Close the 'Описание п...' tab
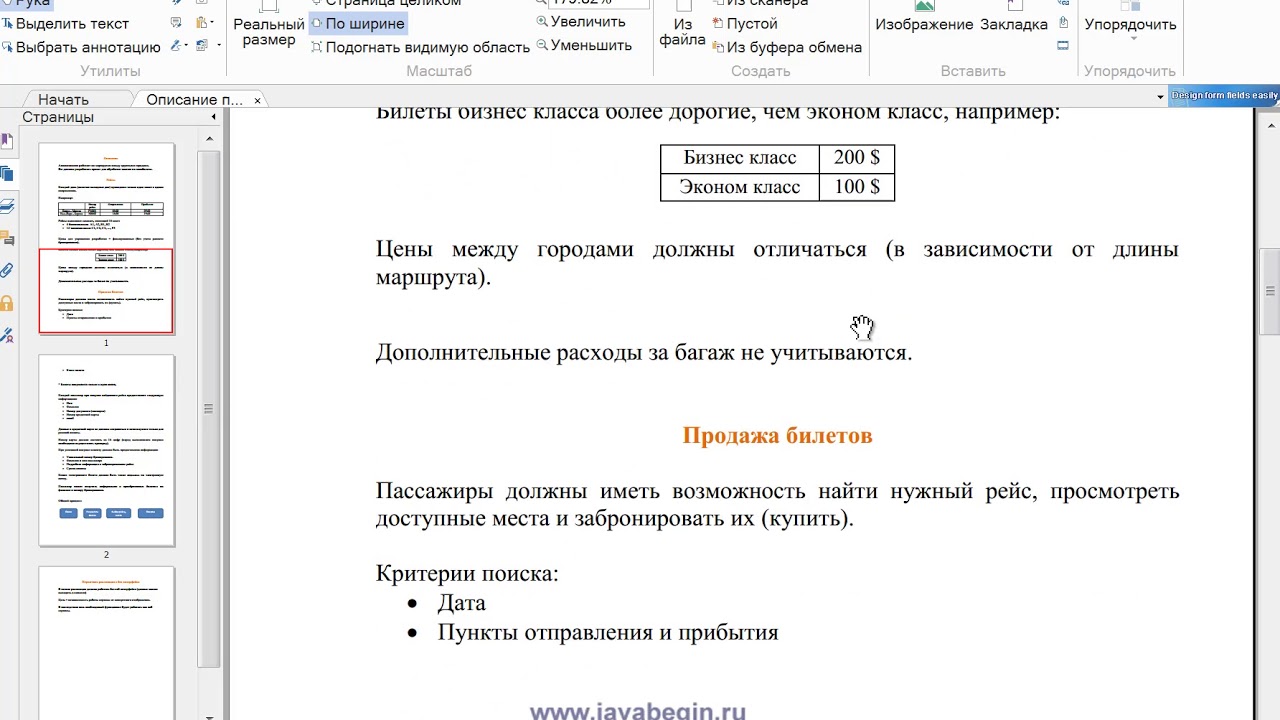 (x=257, y=100)
